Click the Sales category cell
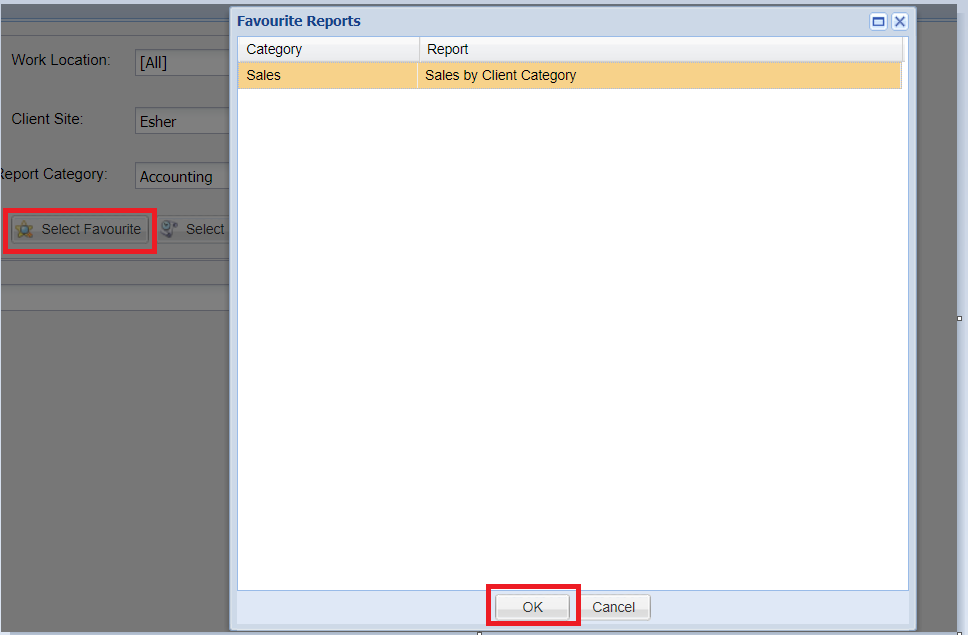 (x=328, y=75)
